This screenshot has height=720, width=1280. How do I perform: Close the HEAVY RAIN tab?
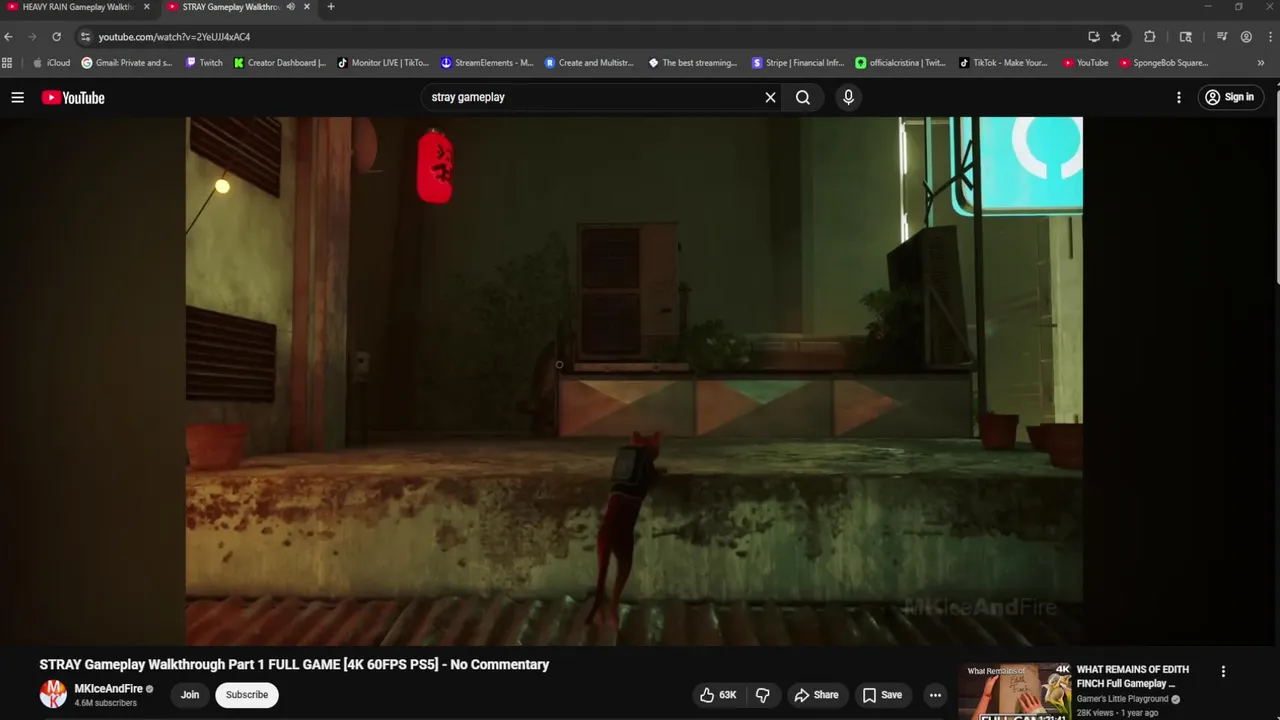point(146,7)
